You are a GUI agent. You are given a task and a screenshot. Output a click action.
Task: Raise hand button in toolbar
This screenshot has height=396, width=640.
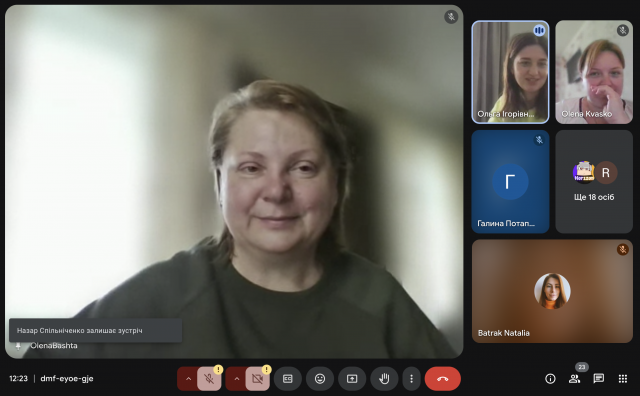point(384,379)
